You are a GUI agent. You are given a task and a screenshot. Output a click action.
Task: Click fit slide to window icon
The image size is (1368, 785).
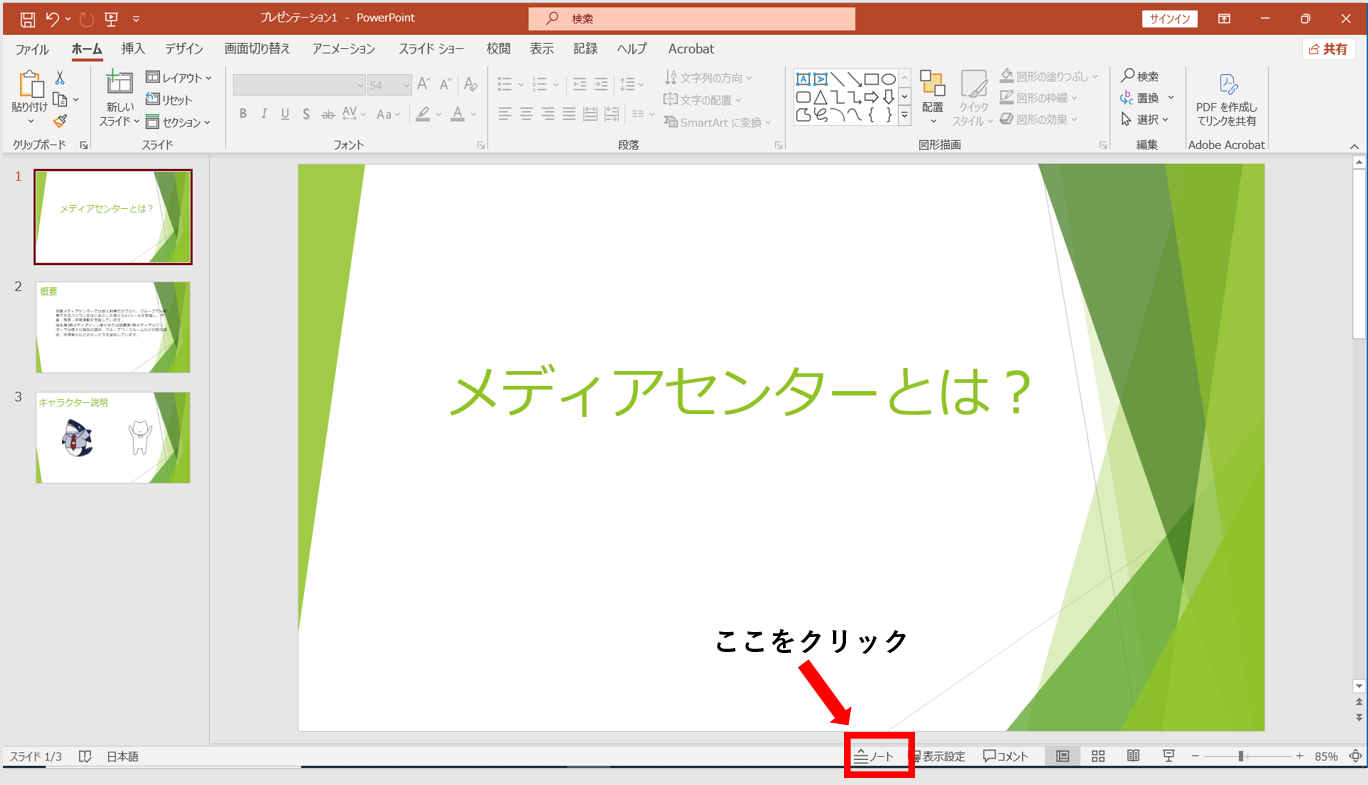pos(1356,757)
